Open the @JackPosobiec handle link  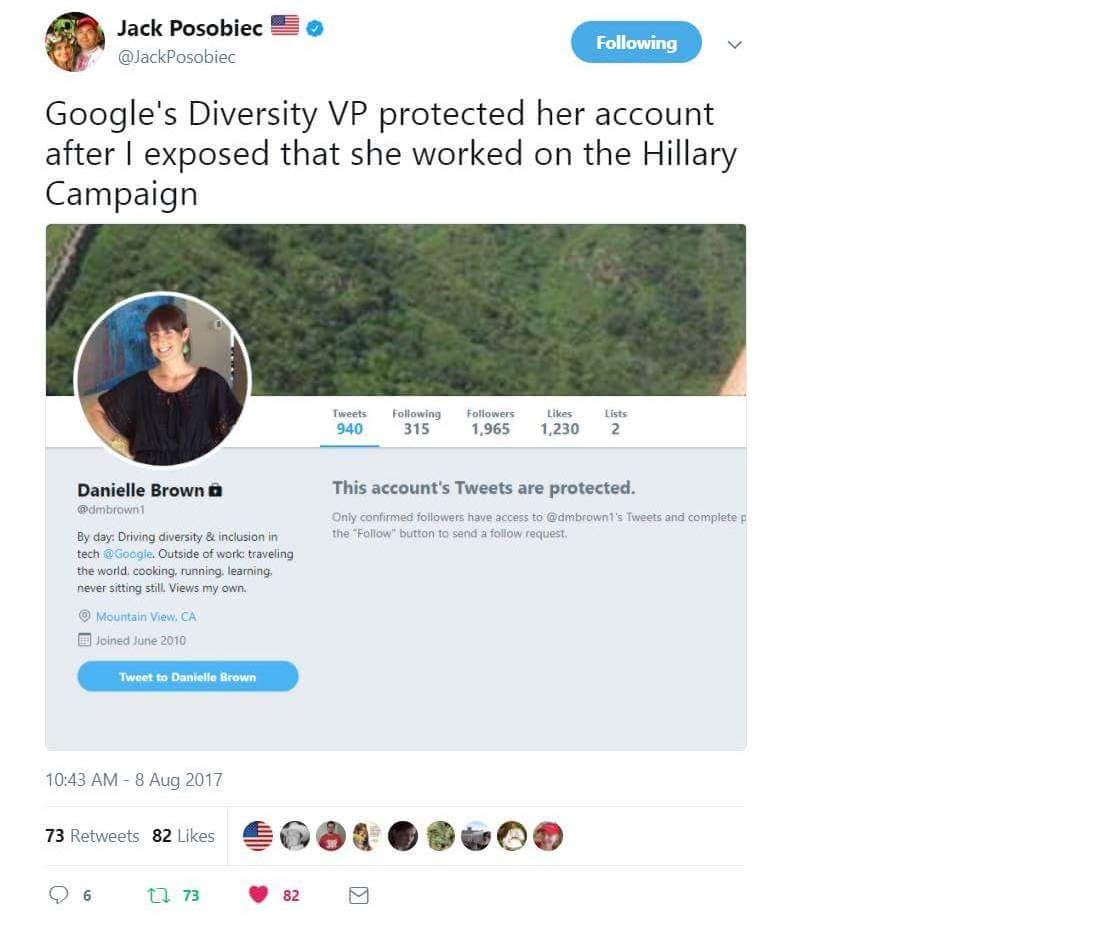pos(176,57)
